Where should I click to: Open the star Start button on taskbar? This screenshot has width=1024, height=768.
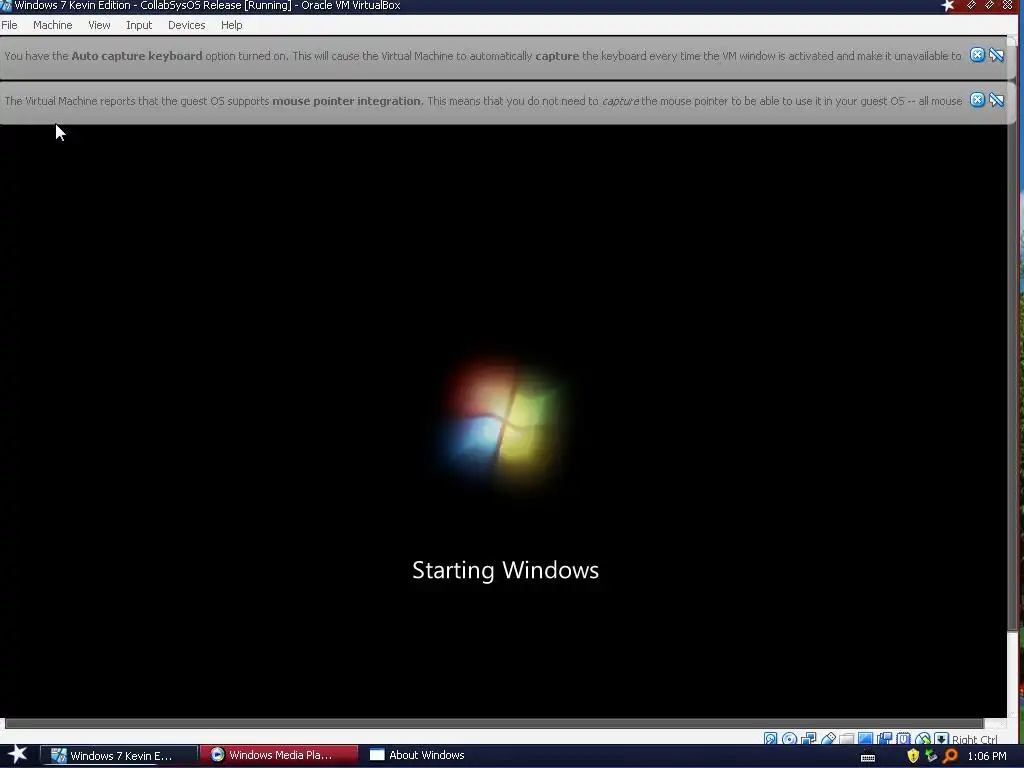coord(18,755)
